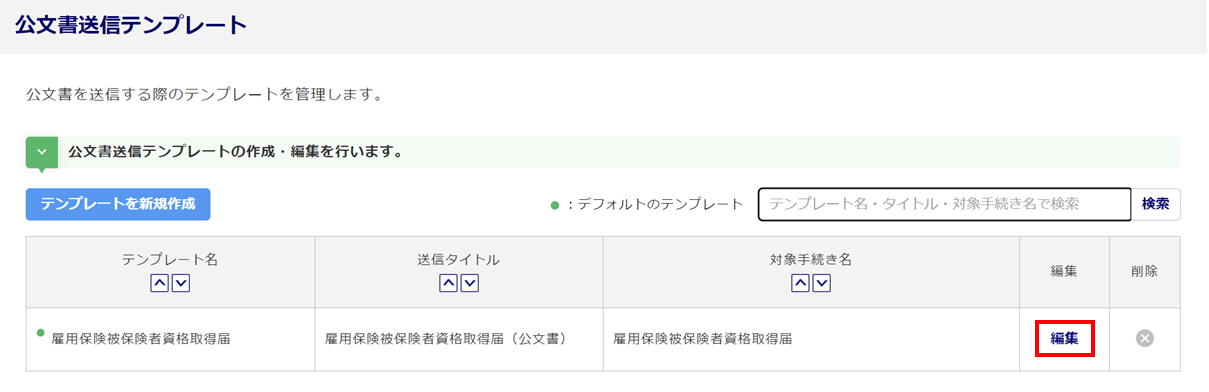This screenshot has height=392, width=1209.
Task: Create a new template with テンプレートを新規作成
Action: click(118, 203)
